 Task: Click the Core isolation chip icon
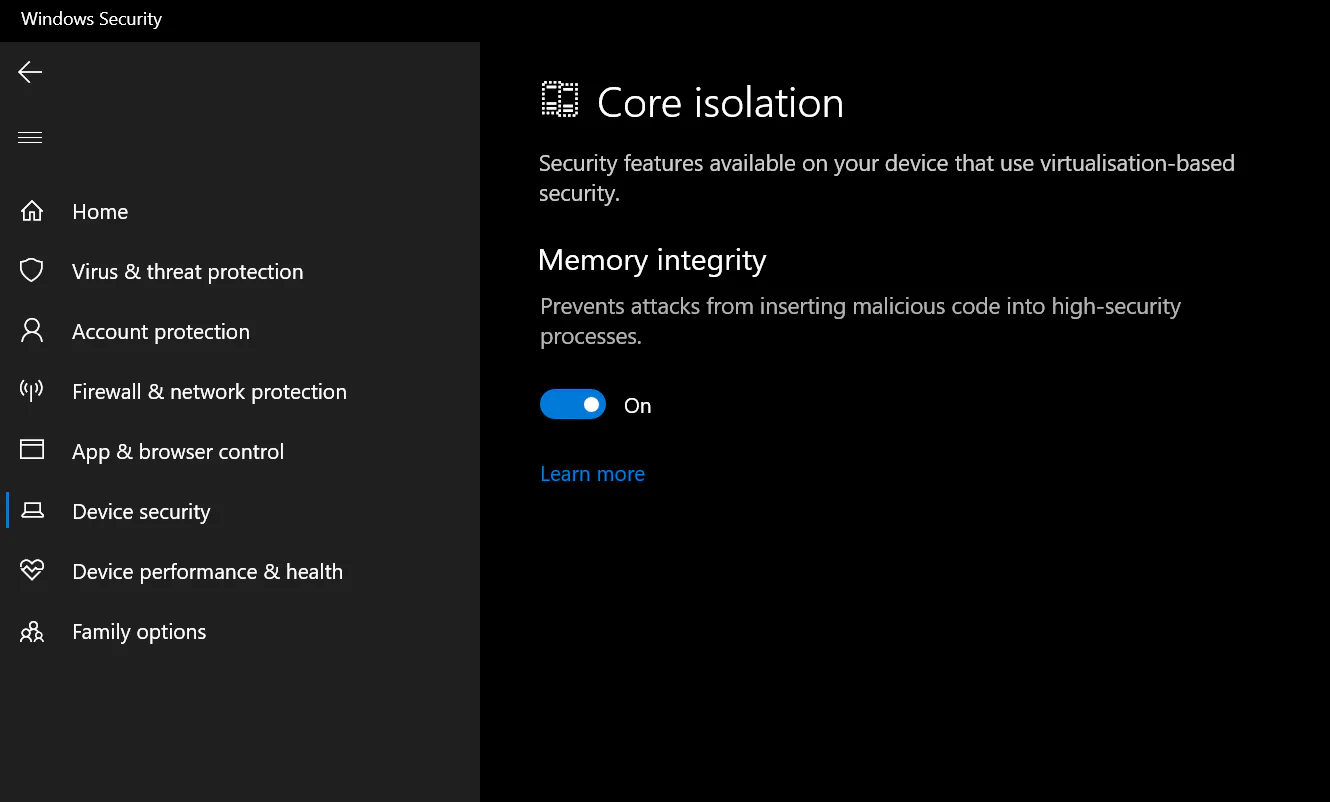pos(560,99)
